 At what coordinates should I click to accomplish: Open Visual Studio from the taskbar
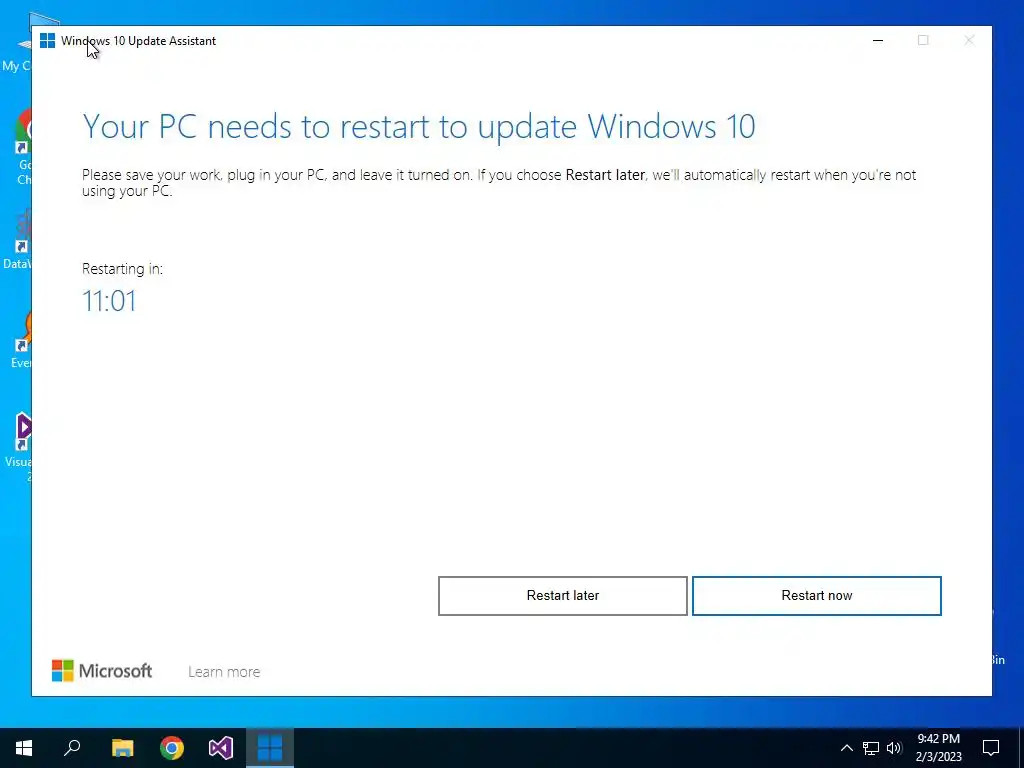coord(221,748)
